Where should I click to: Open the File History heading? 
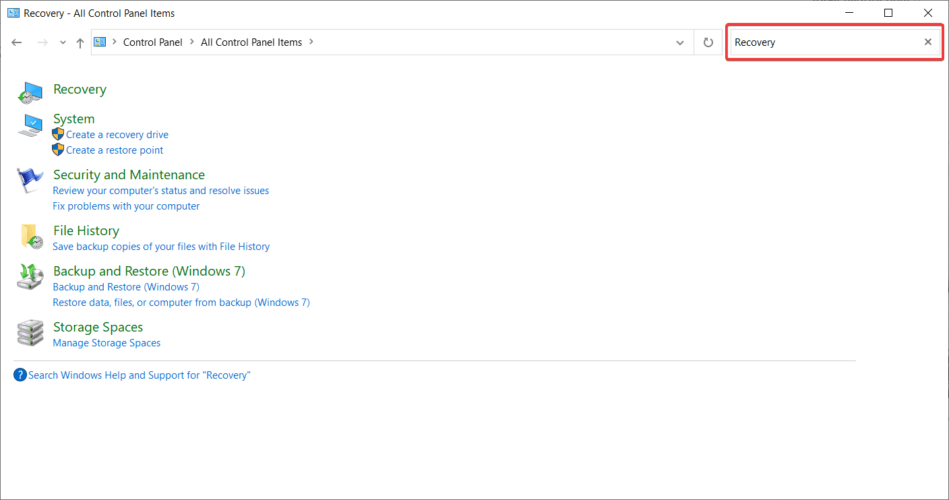pyautogui.click(x=86, y=231)
